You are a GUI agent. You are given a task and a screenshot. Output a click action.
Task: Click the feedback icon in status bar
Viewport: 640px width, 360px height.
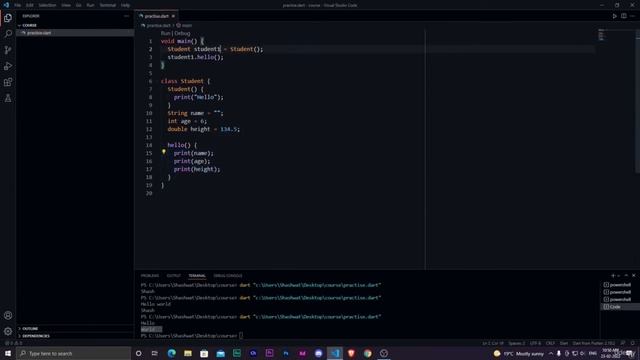(x=623, y=343)
